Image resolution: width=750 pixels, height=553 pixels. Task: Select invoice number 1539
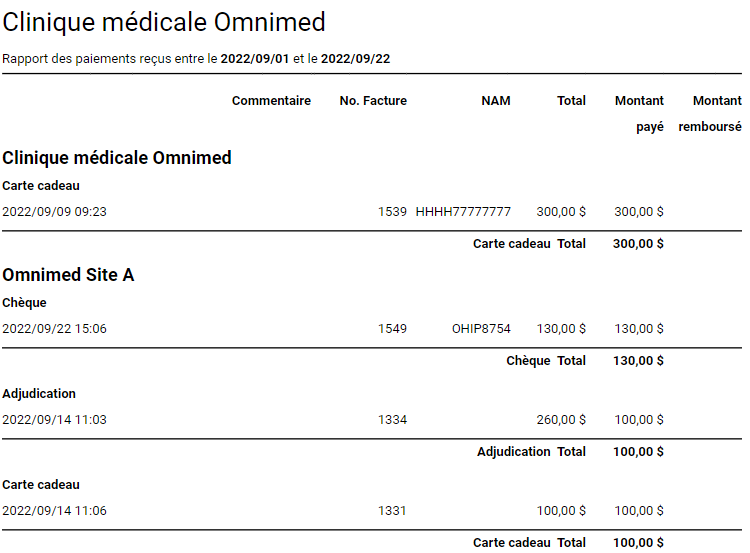point(392,212)
